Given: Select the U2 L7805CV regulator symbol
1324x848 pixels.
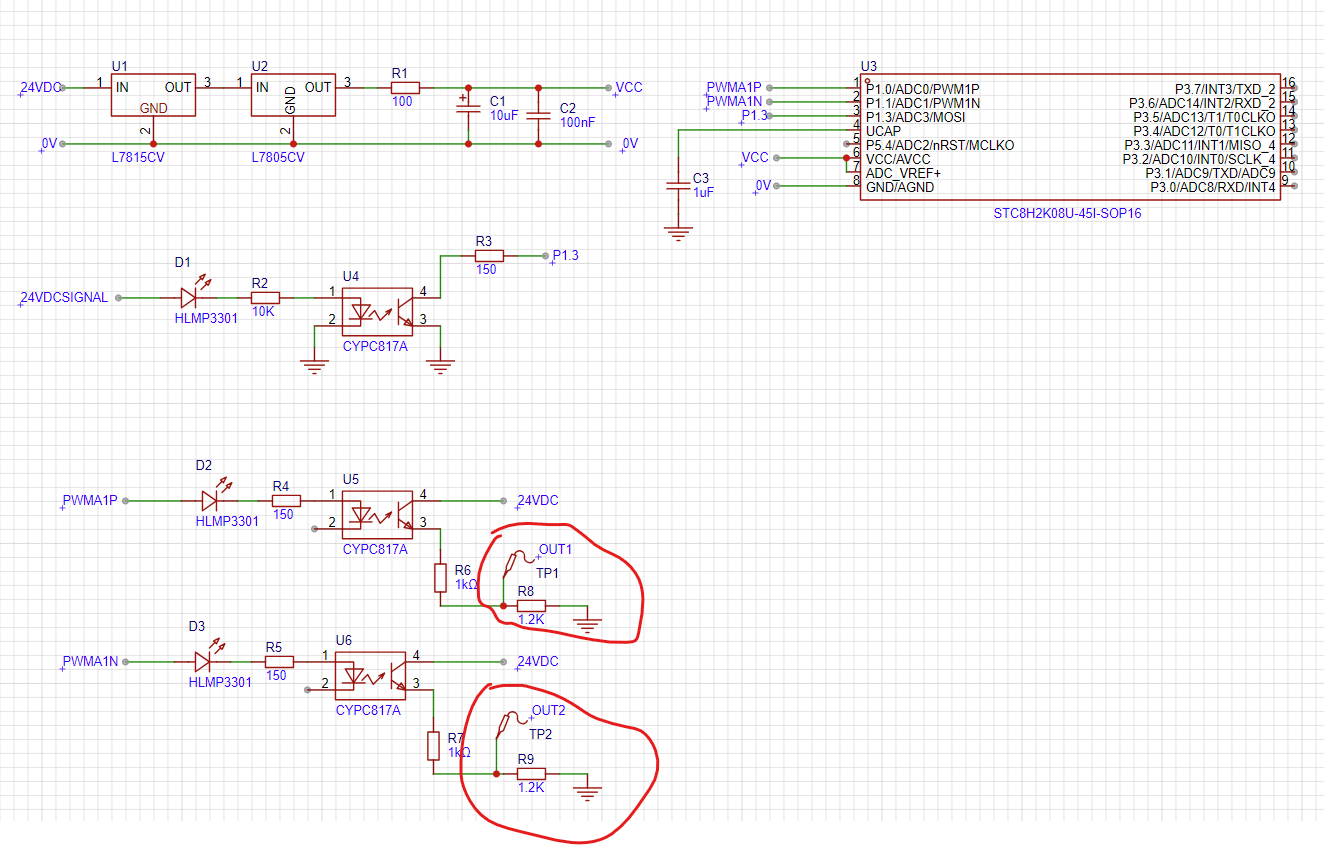Looking at the screenshot, I should coord(293,94).
